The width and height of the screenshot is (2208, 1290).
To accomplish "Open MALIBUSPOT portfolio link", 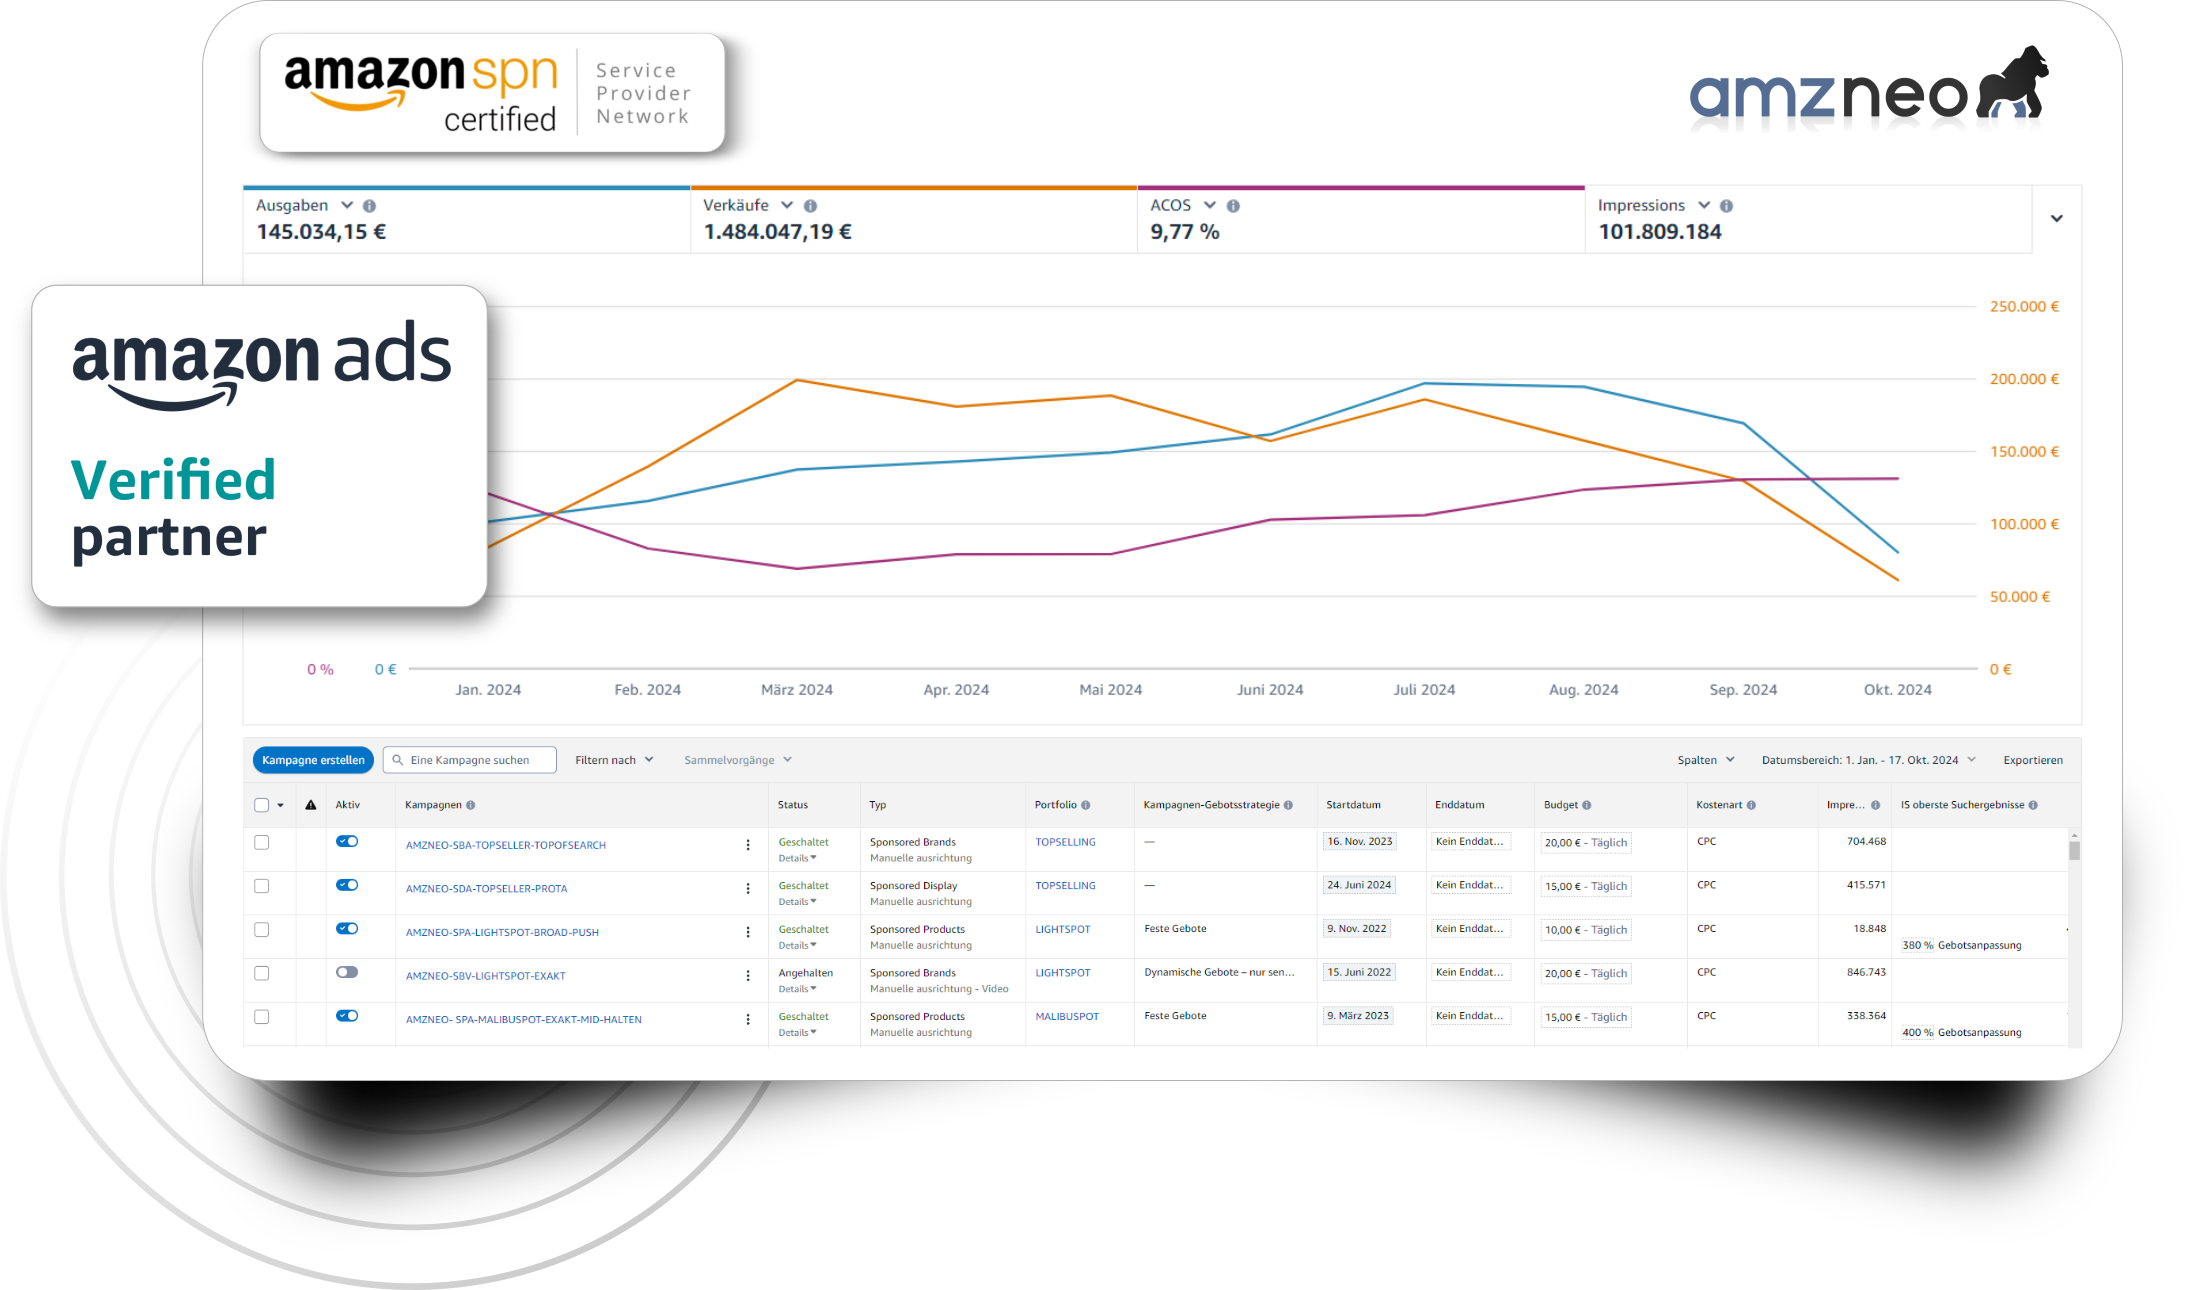I will tap(1067, 1017).
